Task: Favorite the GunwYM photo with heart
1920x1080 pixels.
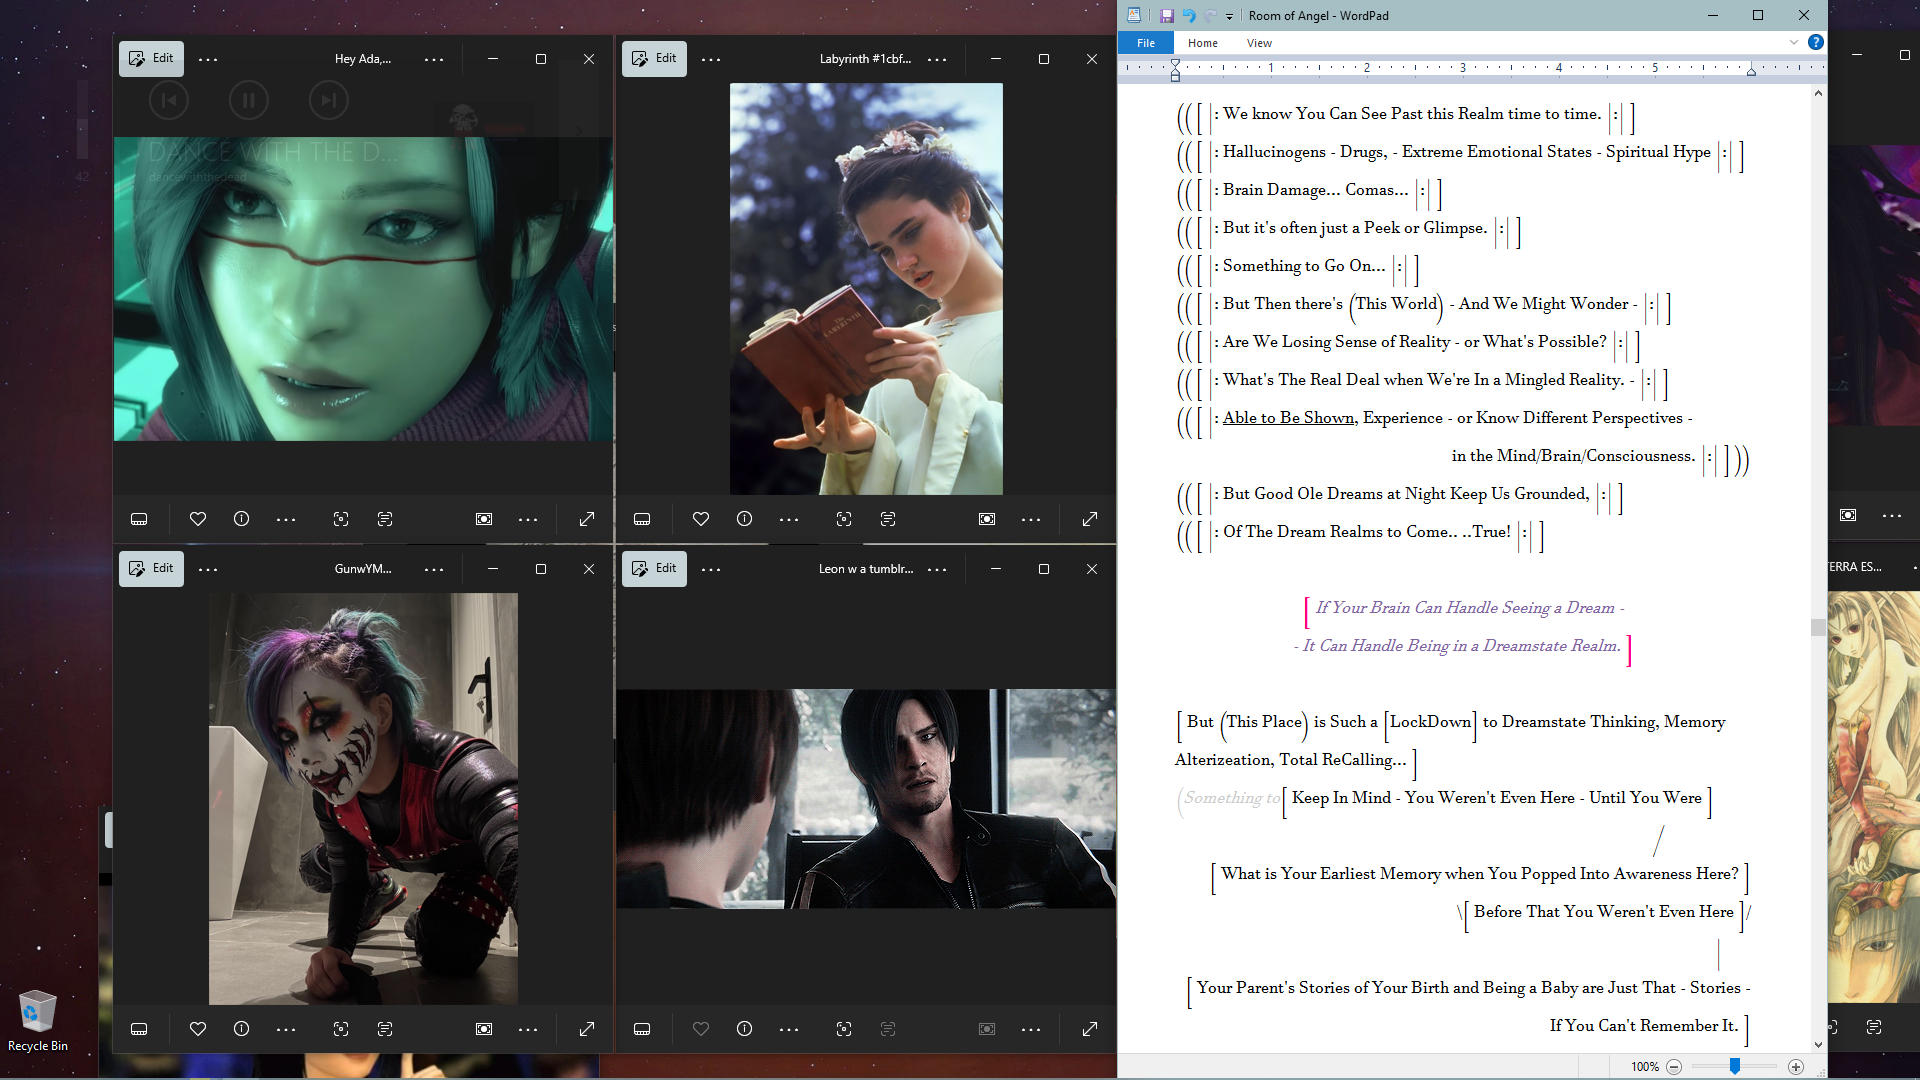Action: pyautogui.click(x=198, y=1029)
